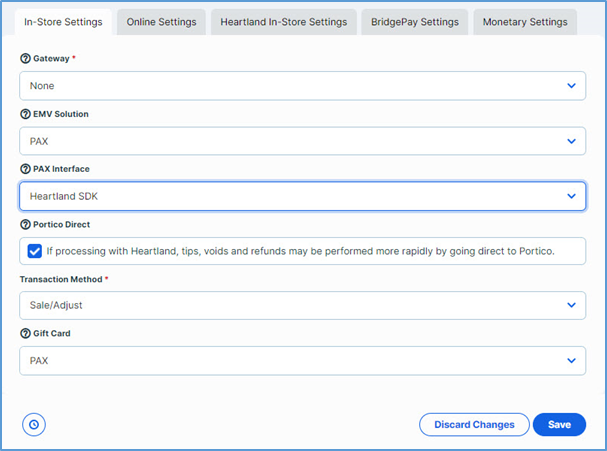Screen dimensions: 607x451
Task: Select the In-Store Settings tab
Action: coord(62,22)
